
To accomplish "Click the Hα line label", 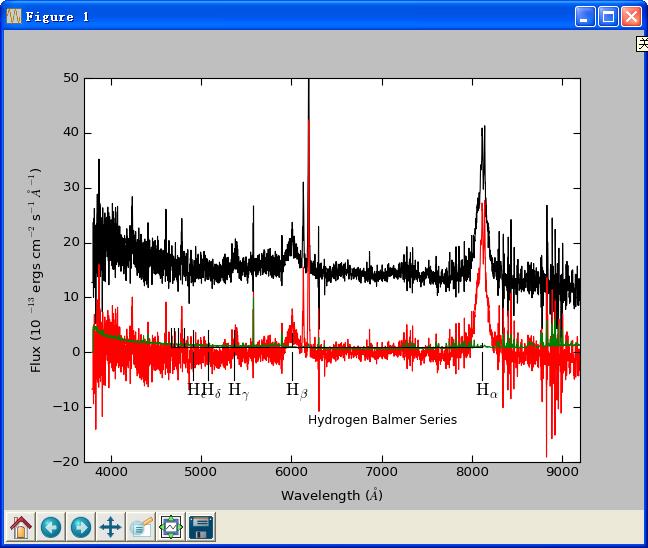I will (x=487, y=390).
